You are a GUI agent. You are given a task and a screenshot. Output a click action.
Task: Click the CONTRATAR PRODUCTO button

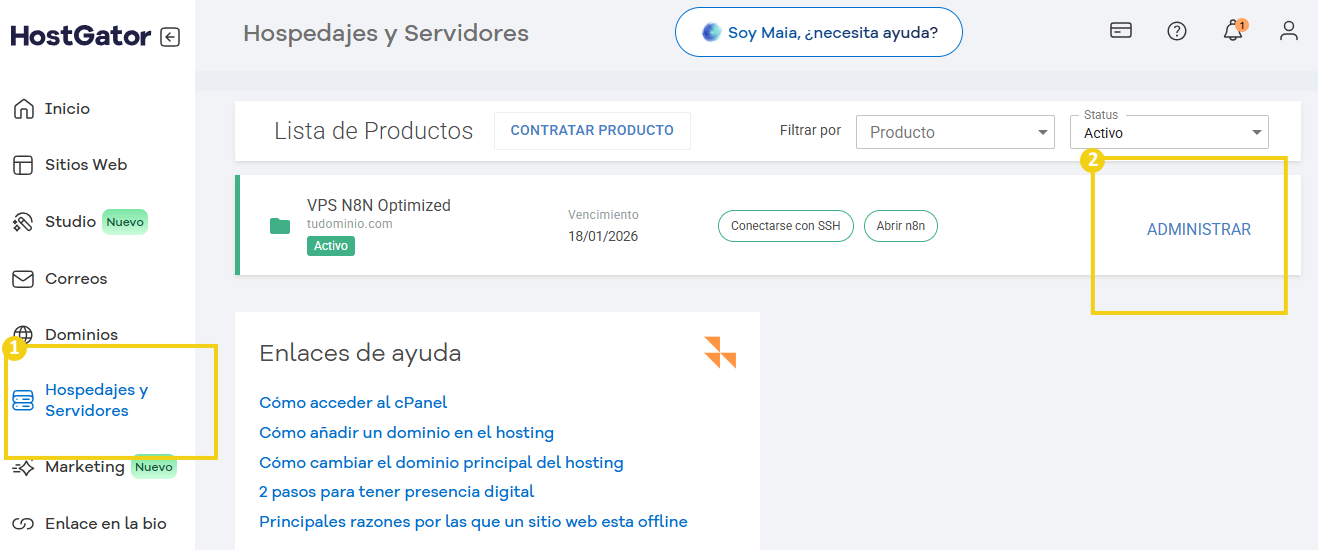point(592,130)
